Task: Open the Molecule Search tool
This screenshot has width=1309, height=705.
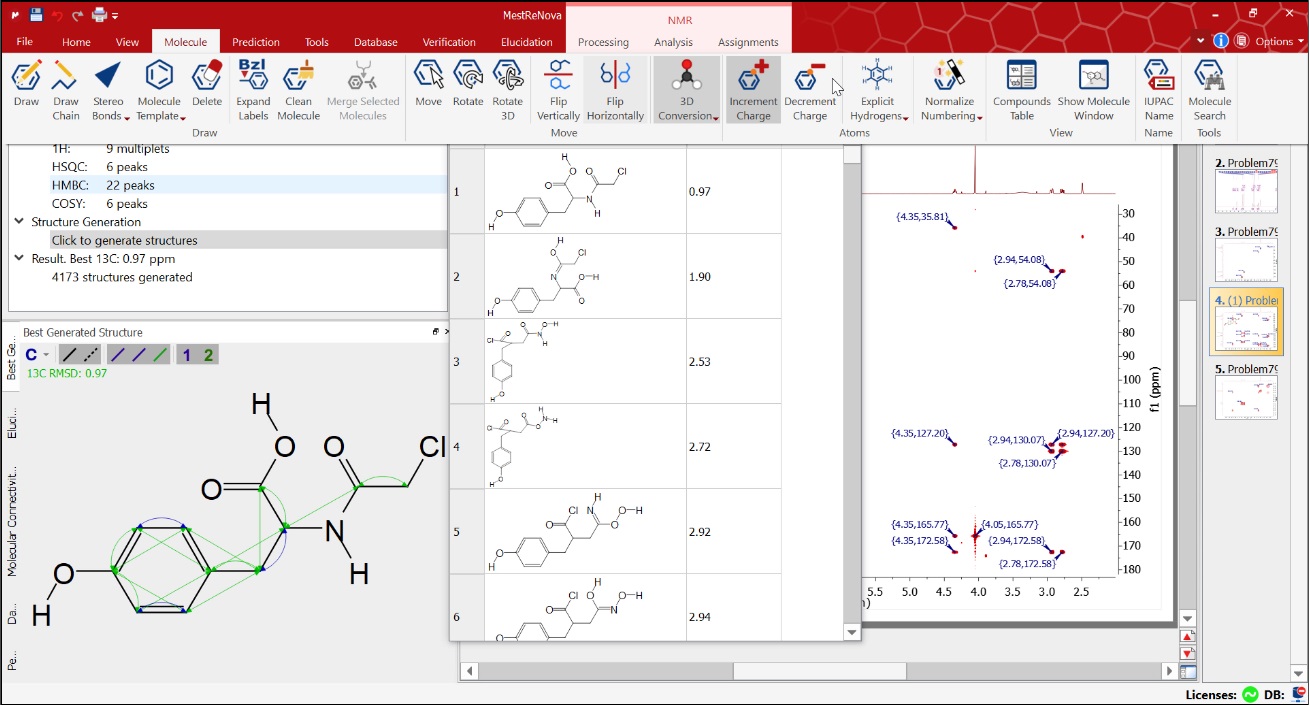Action: click(1209, 88)
